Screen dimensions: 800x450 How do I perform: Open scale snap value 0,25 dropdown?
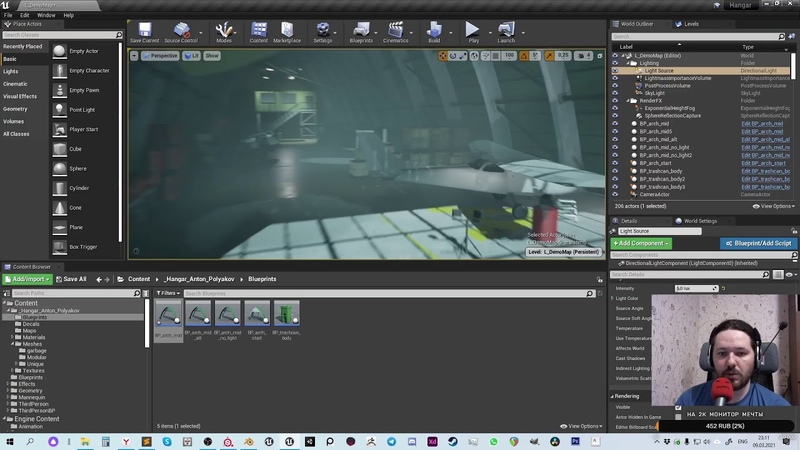coord(563,56)
